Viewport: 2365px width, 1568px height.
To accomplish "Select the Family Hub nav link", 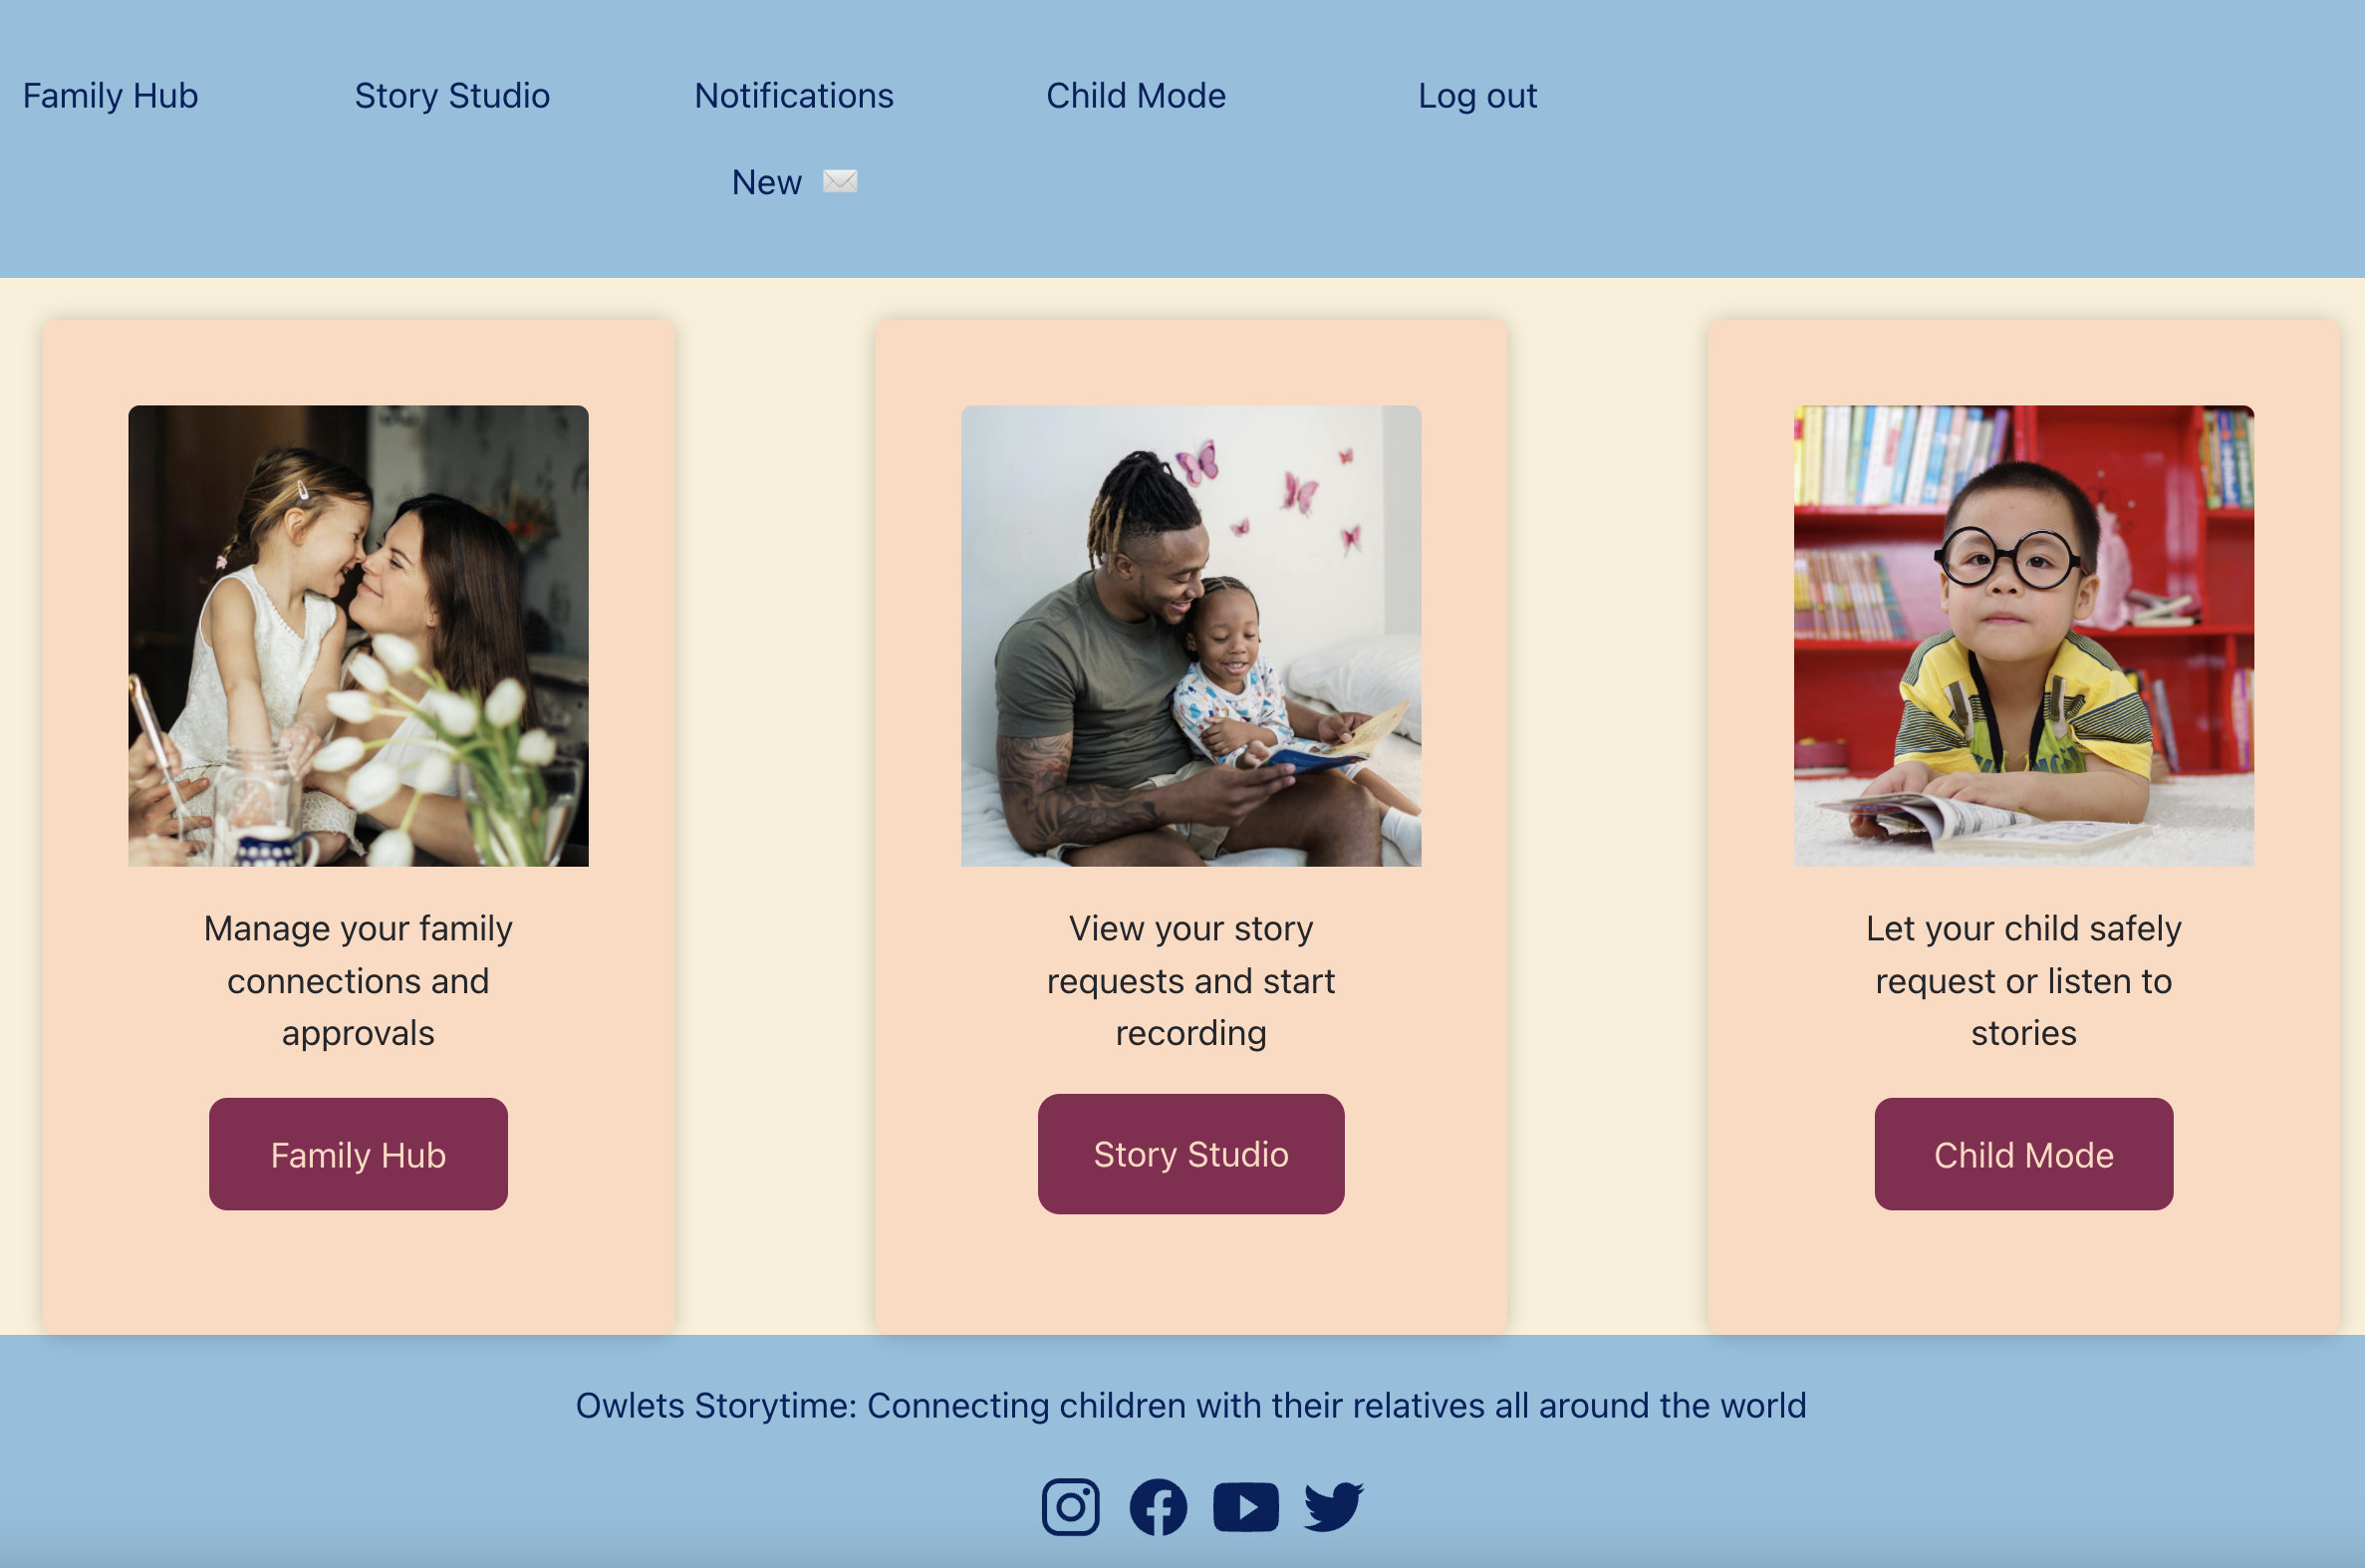I will click(111, 97).
